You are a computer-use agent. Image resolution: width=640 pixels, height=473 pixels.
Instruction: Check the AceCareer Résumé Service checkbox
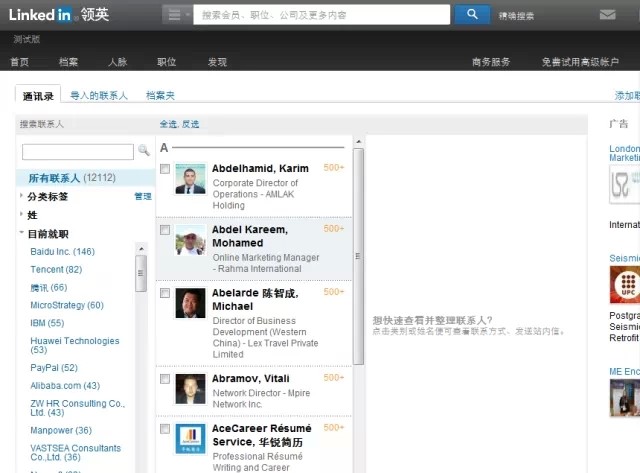coord(165,429)
